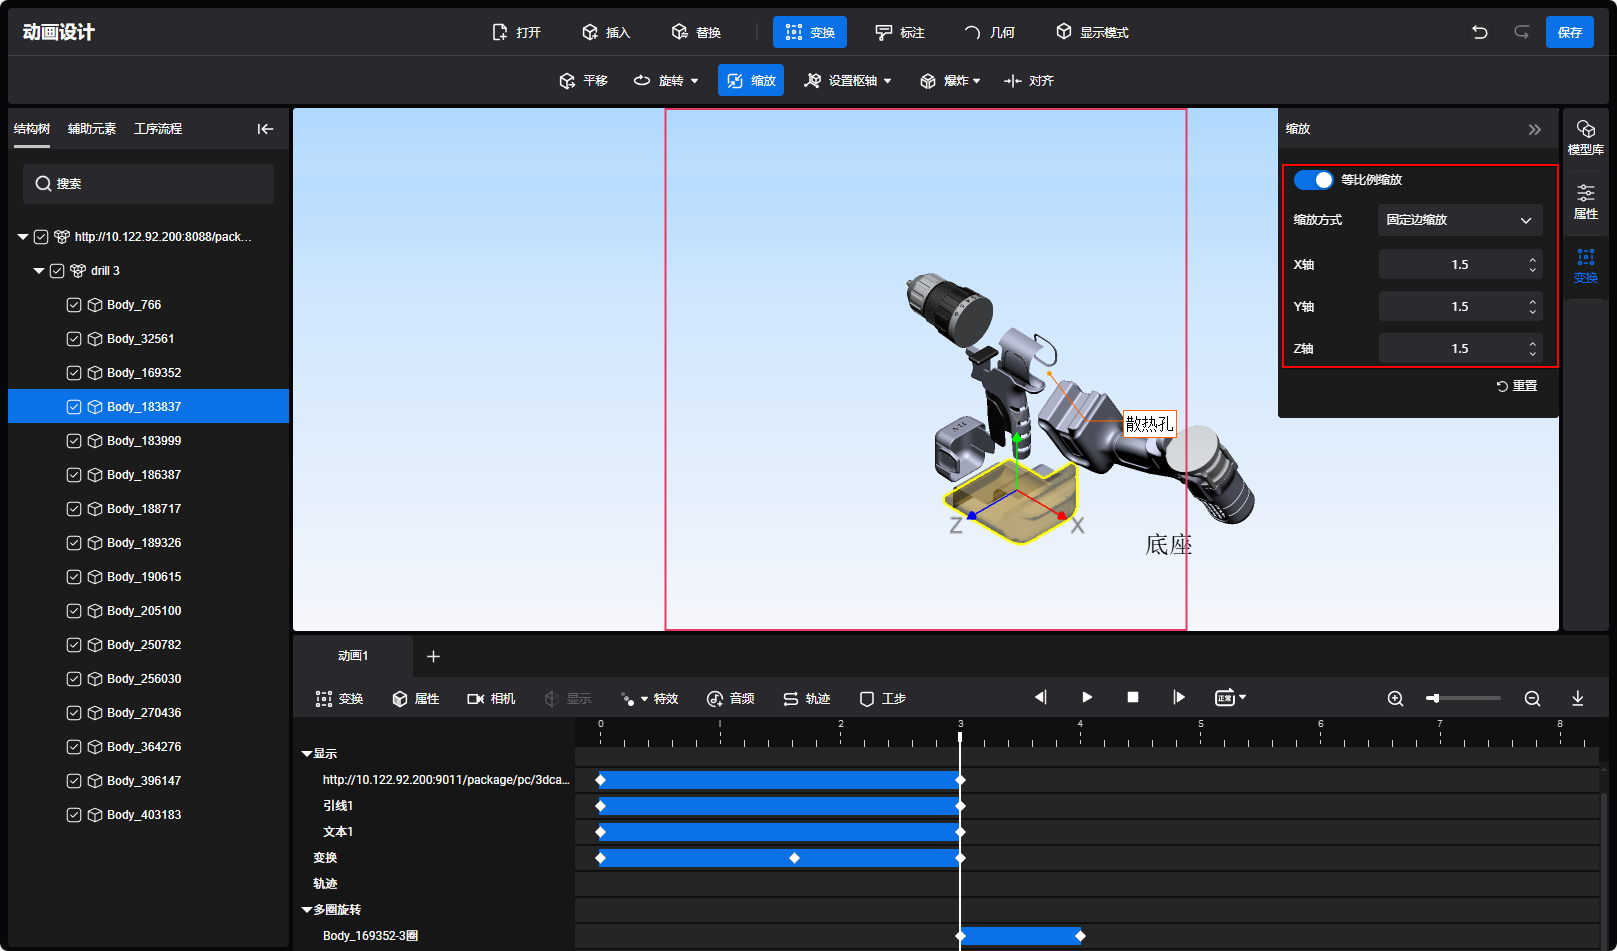Click the 保存 save button
1617x951 pixels.
coord(1569,32)
